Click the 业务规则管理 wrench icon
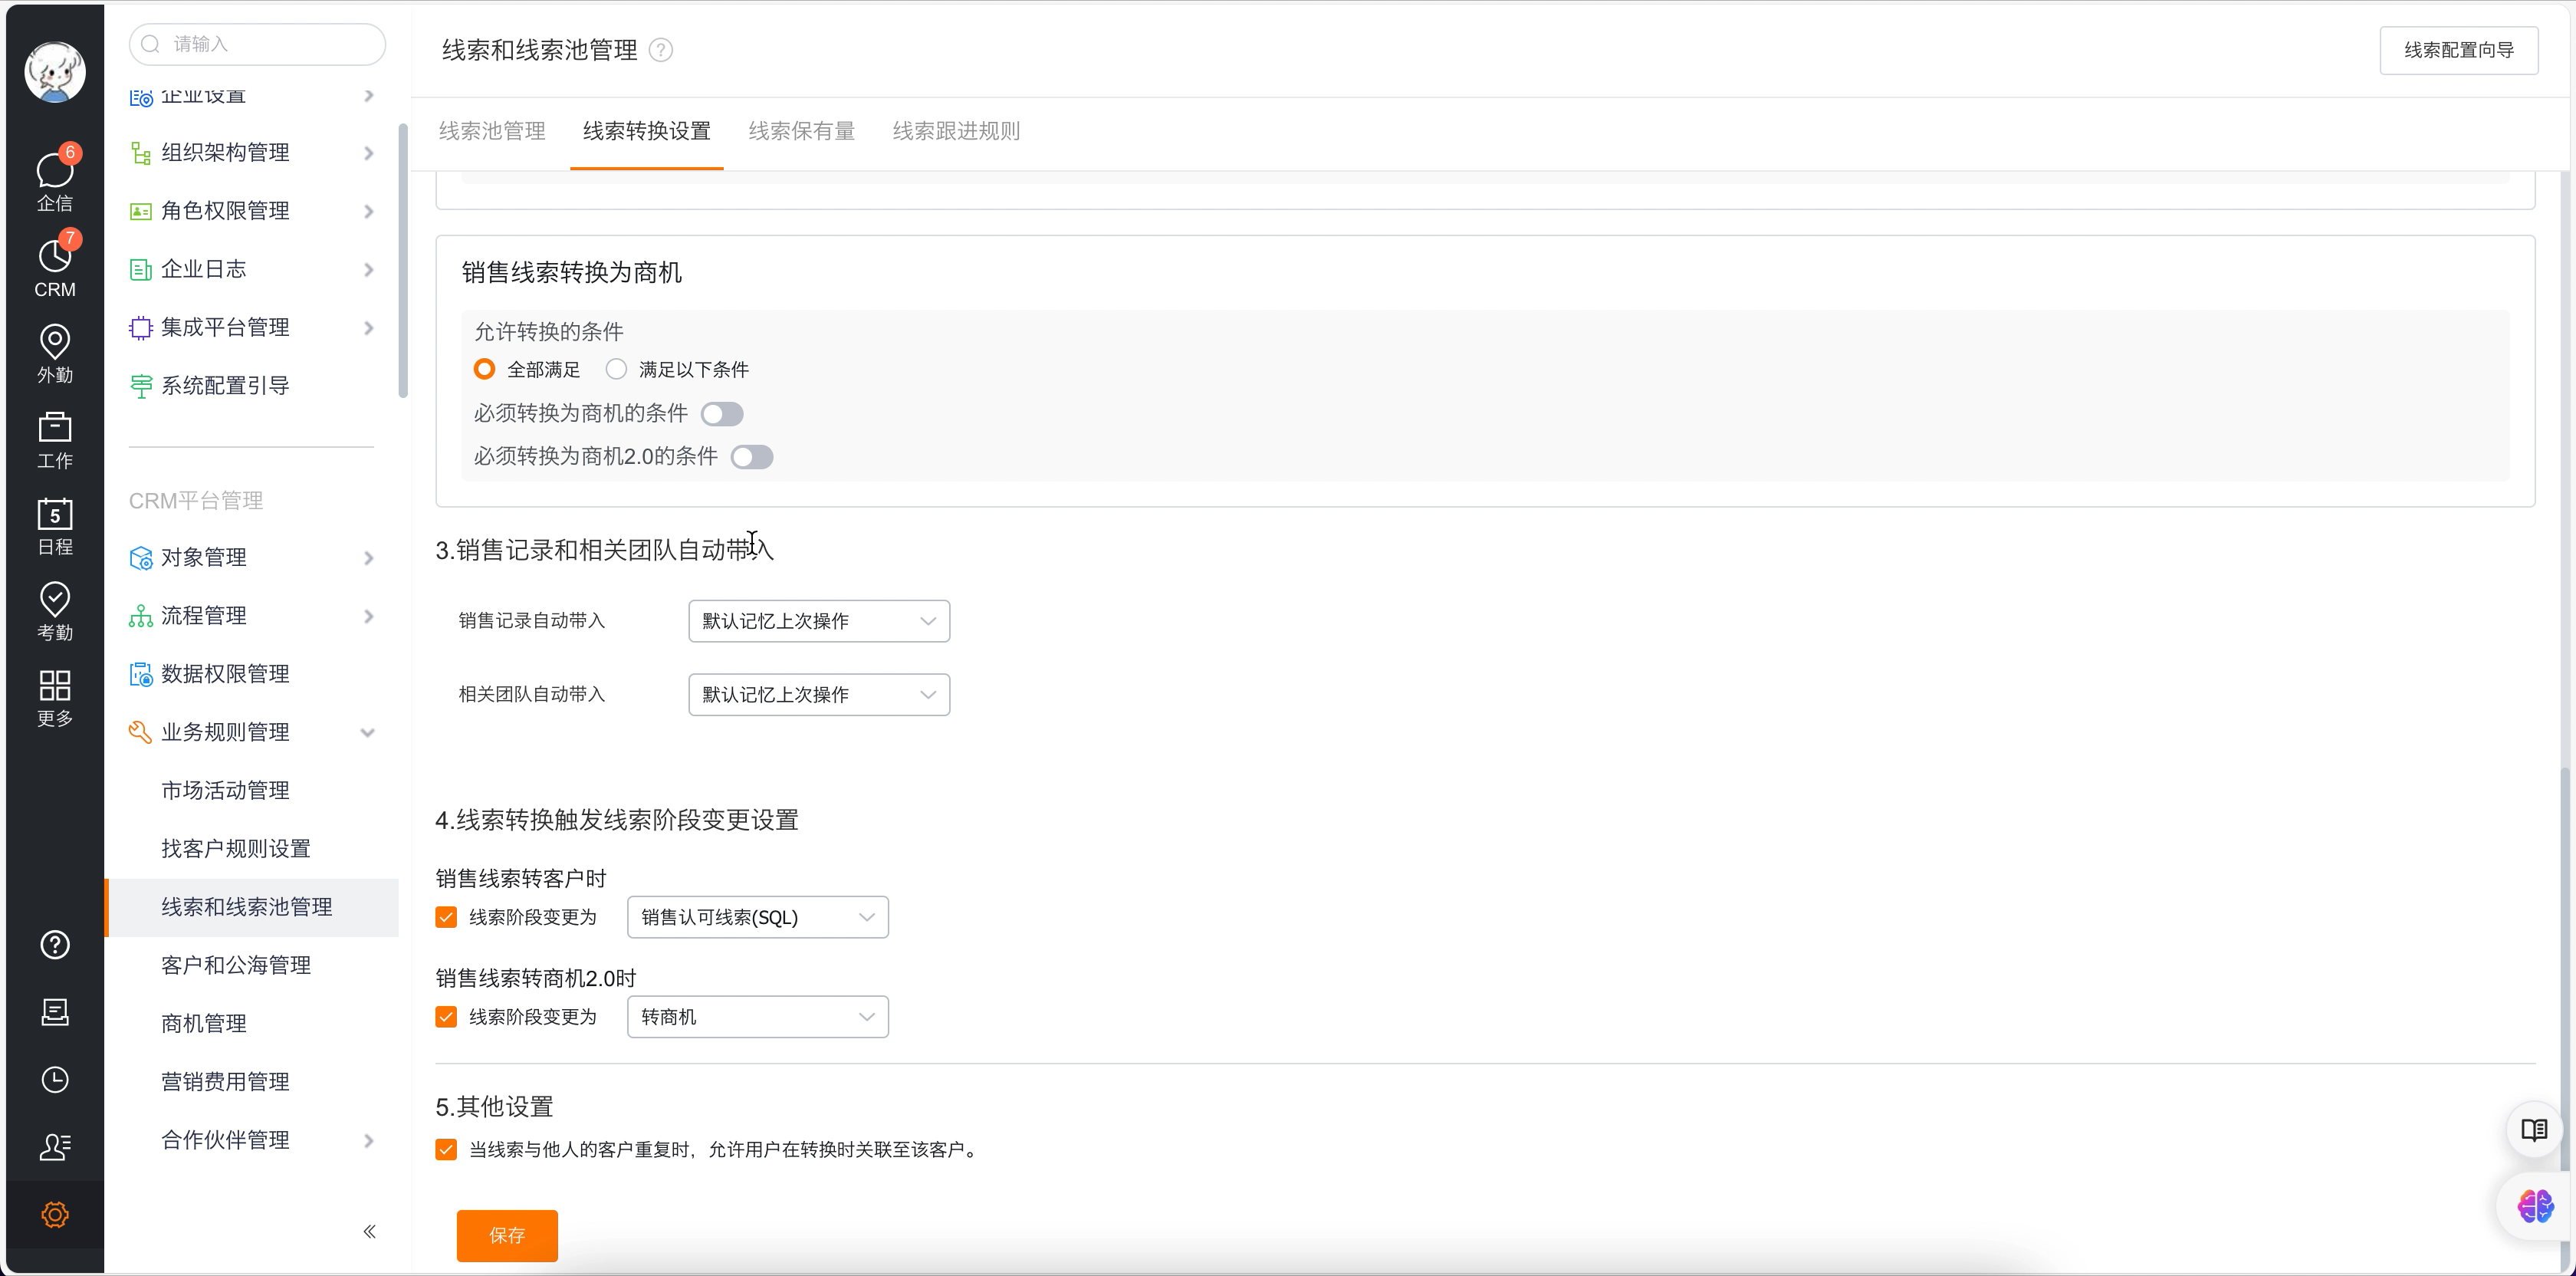The image size is (2576, 1276). click(x=141, y=733)
